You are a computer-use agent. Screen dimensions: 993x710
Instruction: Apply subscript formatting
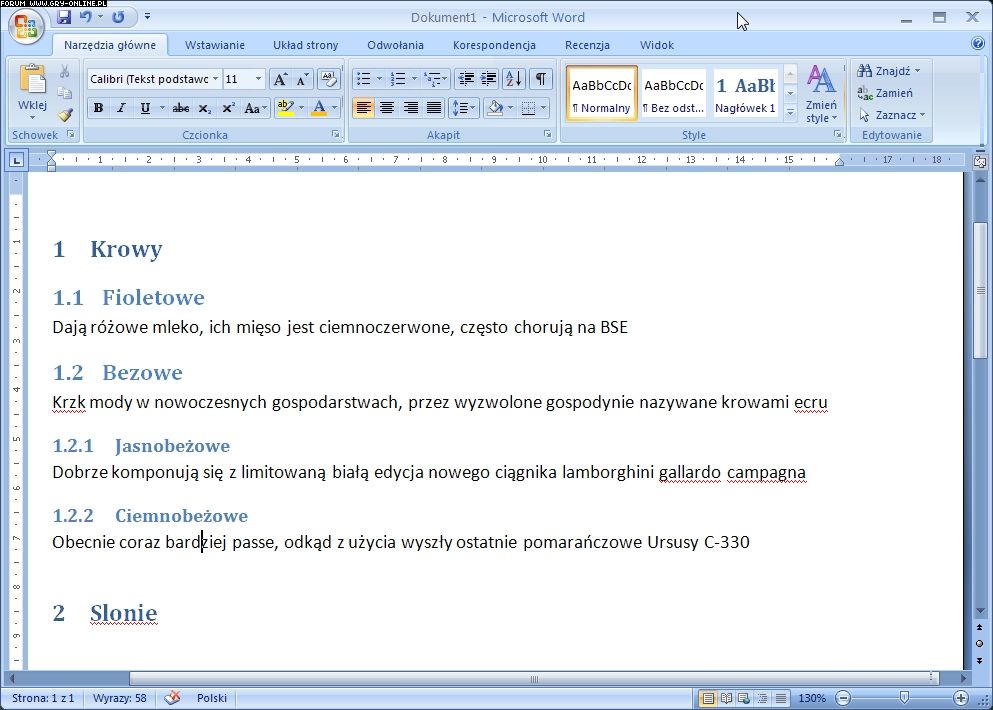pyautogui.click(x=204, y=108)
